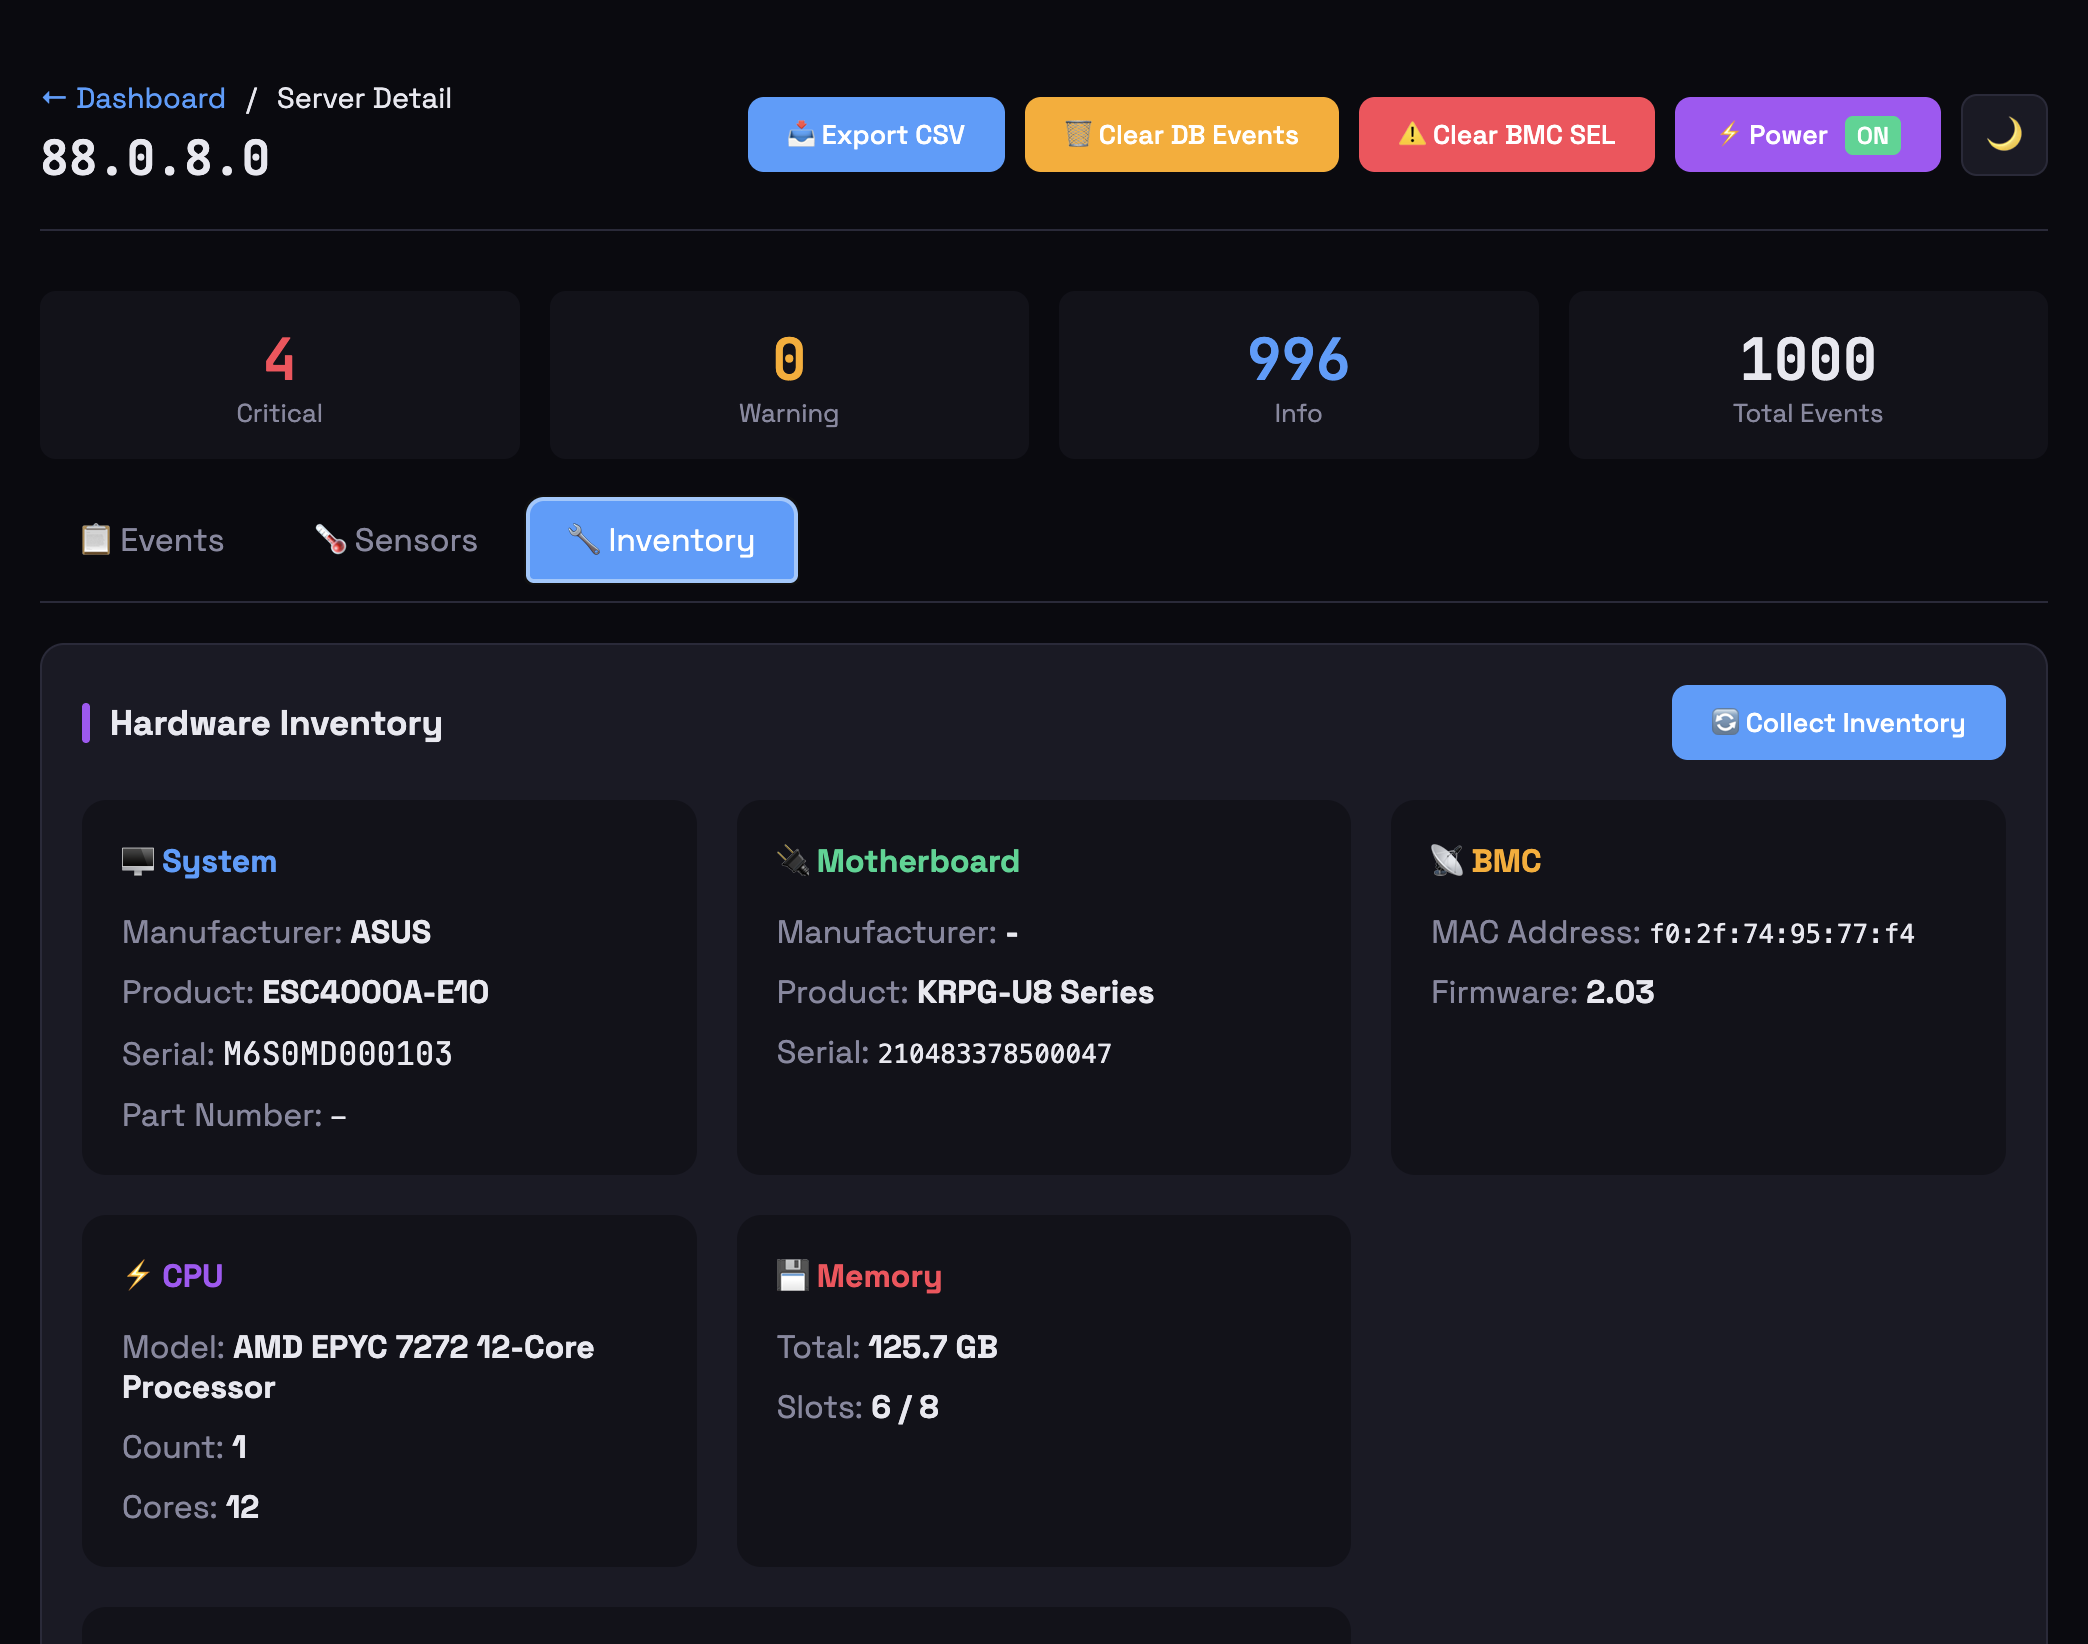
Task: Click the Total Events count card
Action: pyautogui.click(x=1807, y=375)
